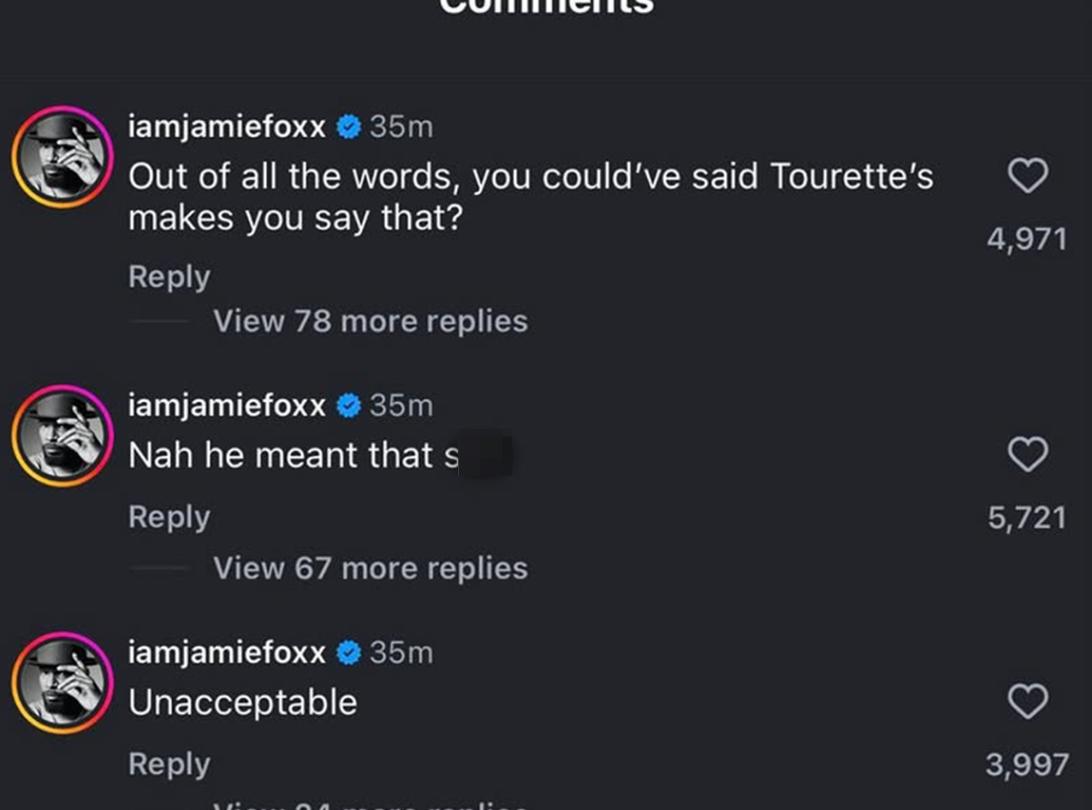Screen dimensions: 1092x810
Task: Open iamjamiefoxx username above the "Unacceptable" comment
Action: [x=227, y=652]
